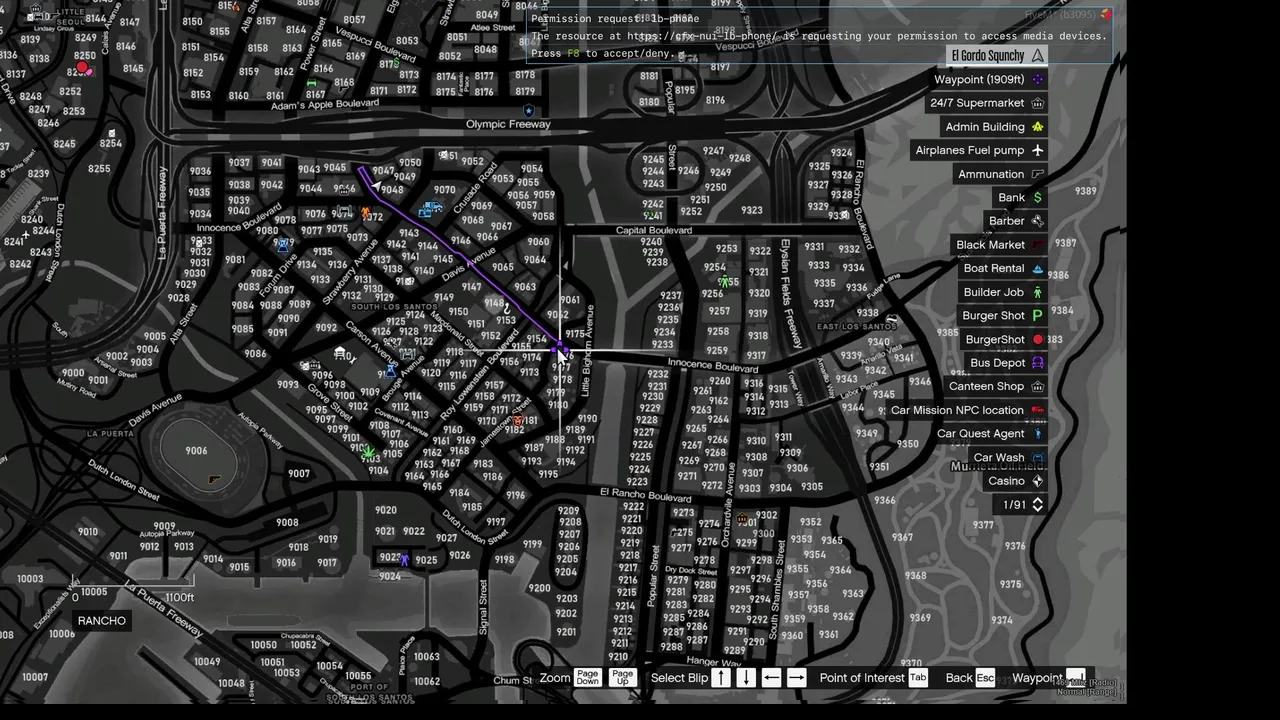Select the BurgerShot red circle icon

click(x=1038, y=340)
